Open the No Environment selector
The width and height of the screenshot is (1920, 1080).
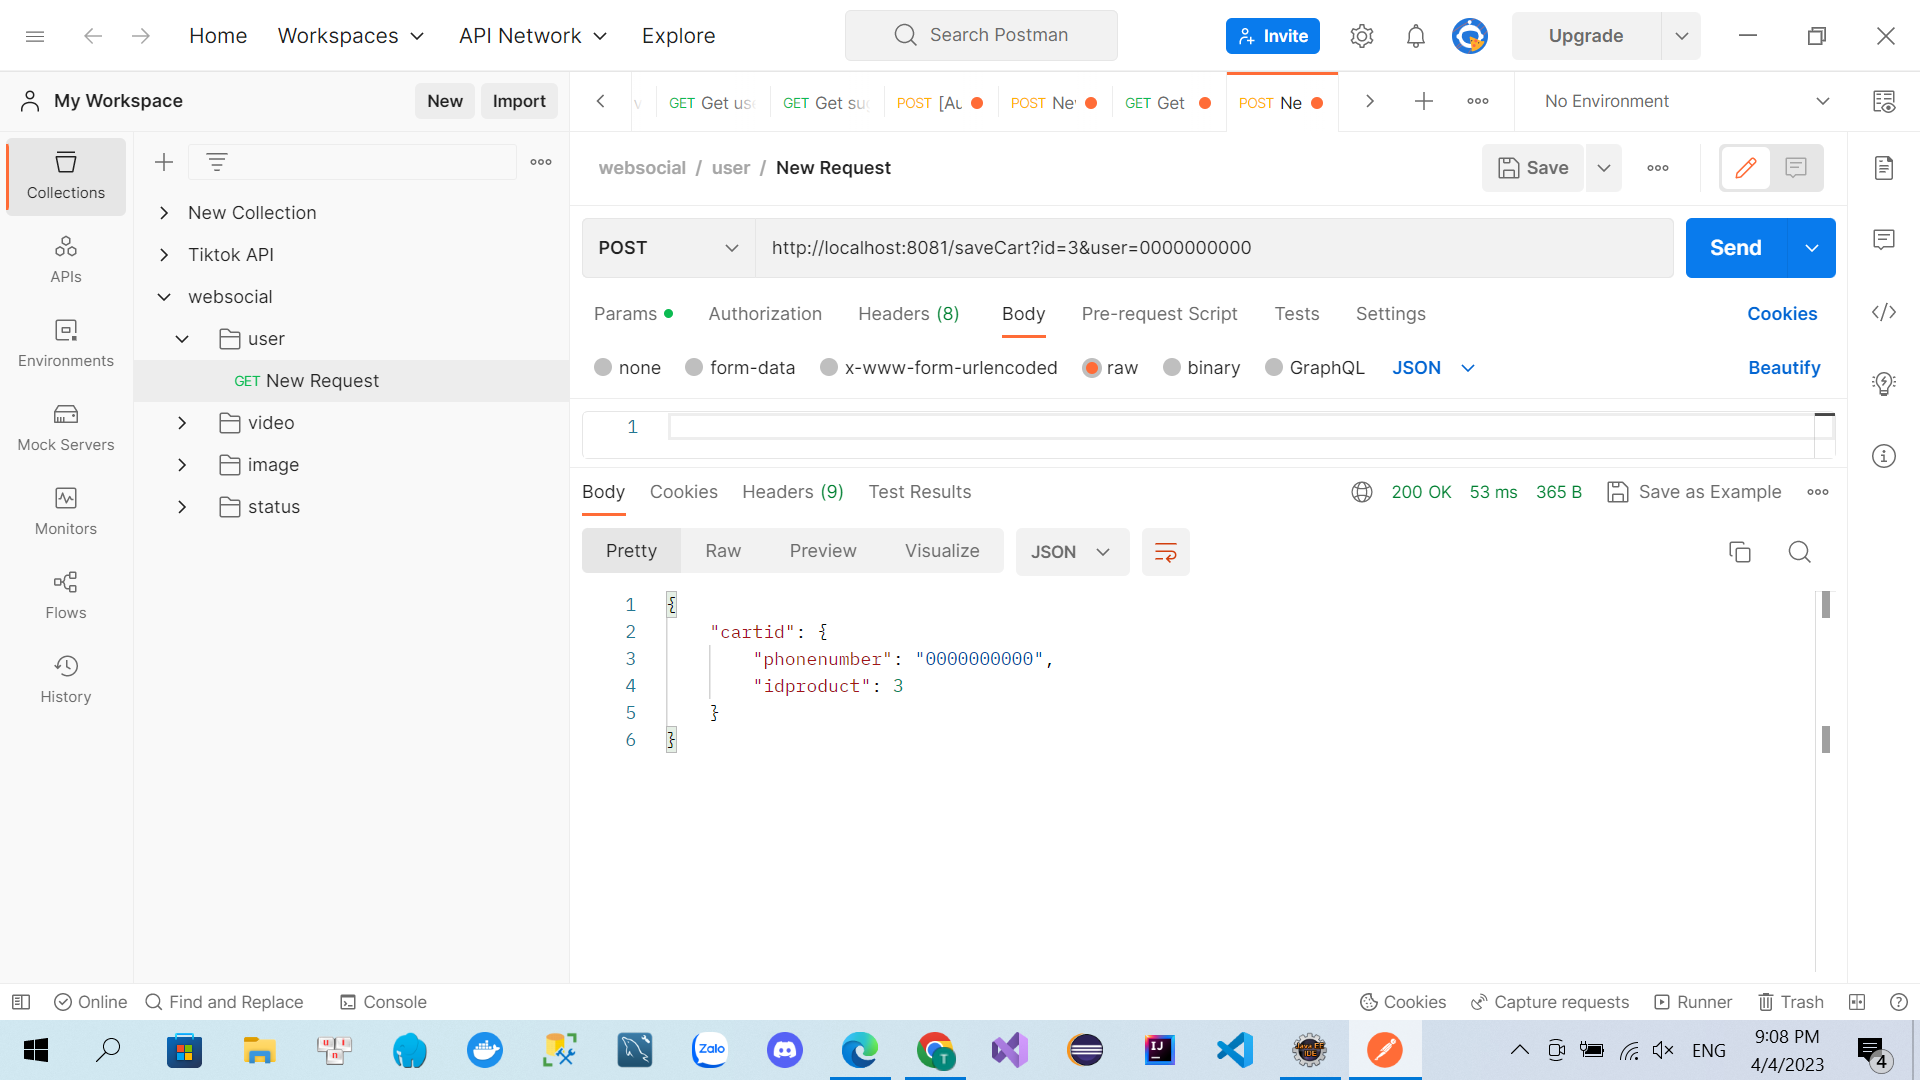pos(1685,101)
